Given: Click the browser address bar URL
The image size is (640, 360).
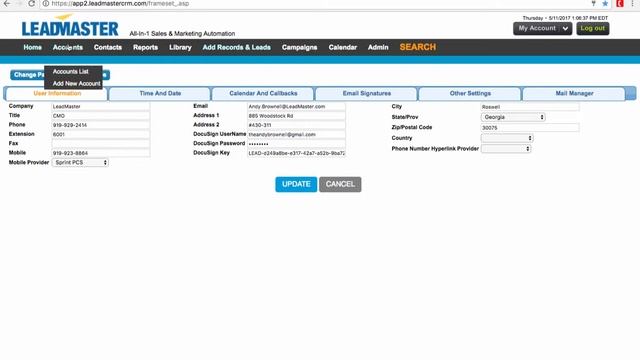Looking at the screenshot, I should 120,4.
